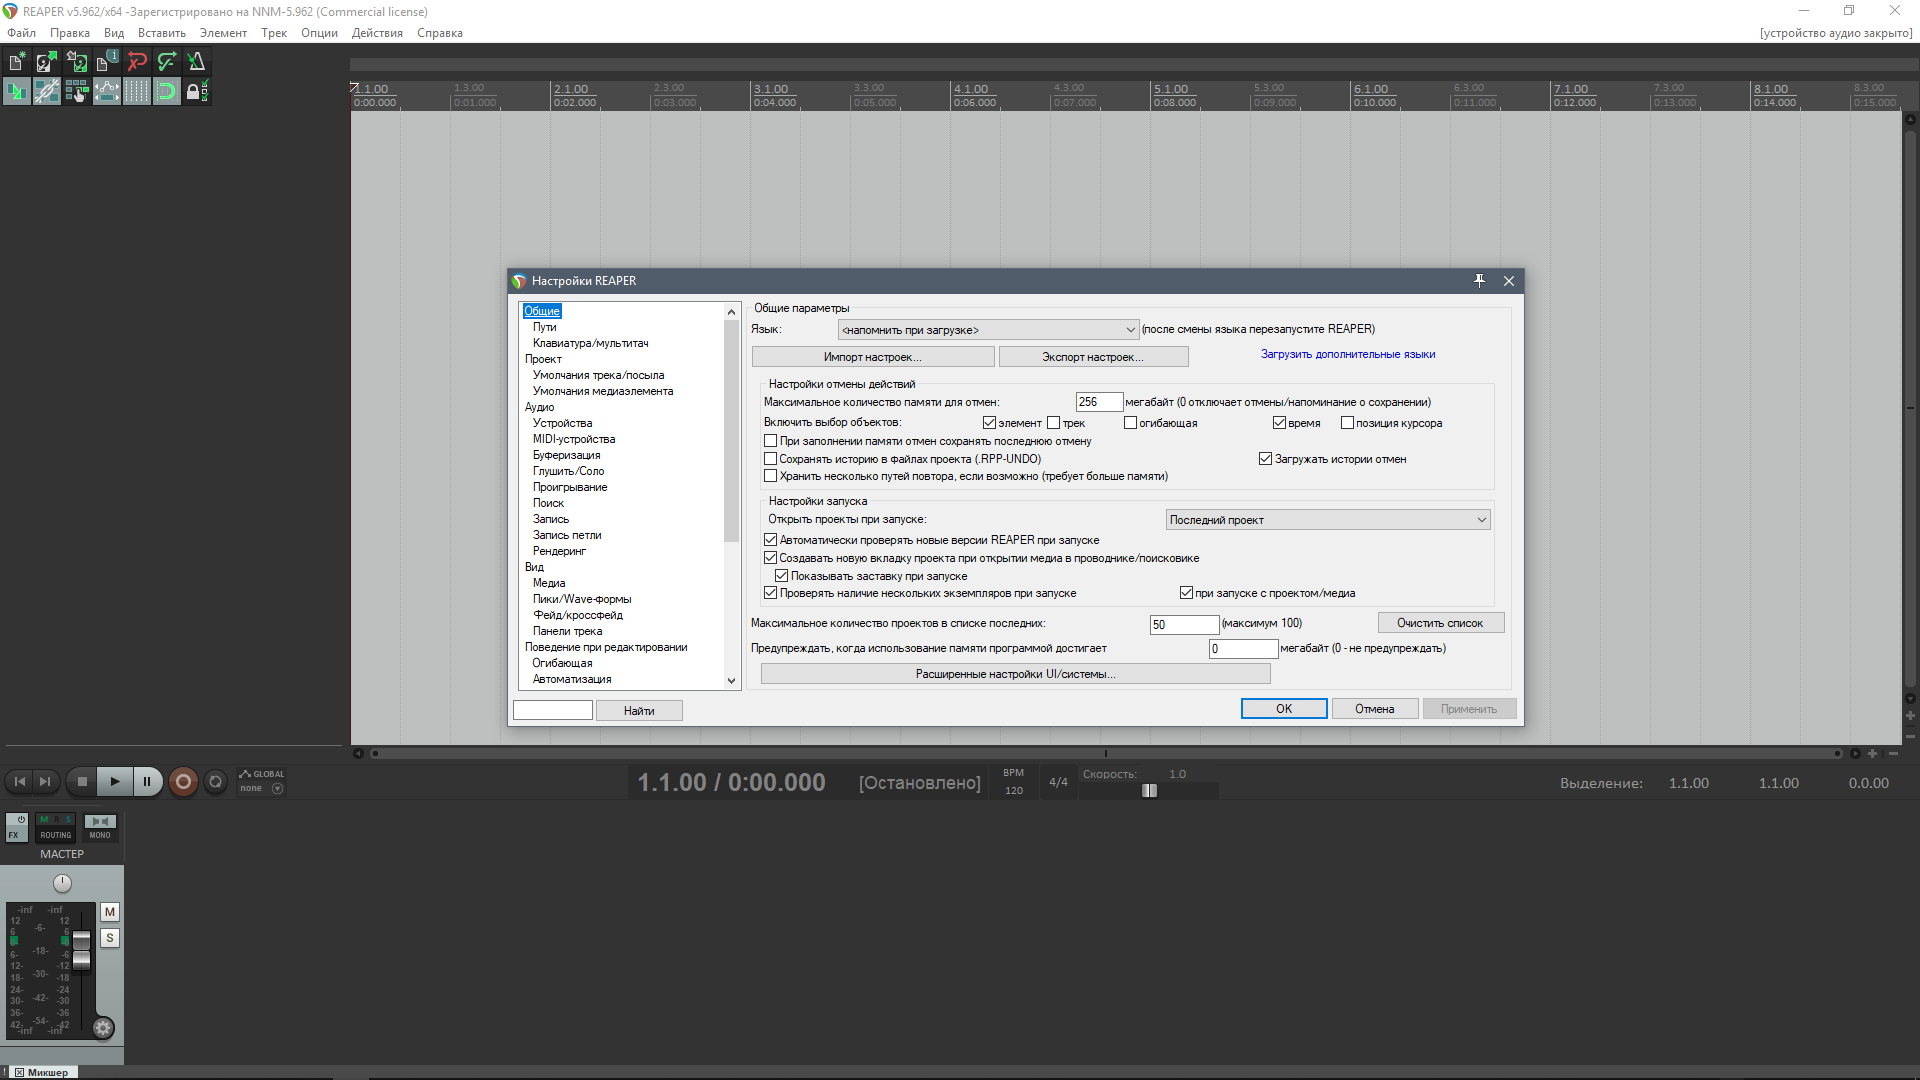This screenshot has height=1080, width=1920.
Task: Toggle 'Показывать заставку при запуске' checkbox
Action: [x=782, y=576]
